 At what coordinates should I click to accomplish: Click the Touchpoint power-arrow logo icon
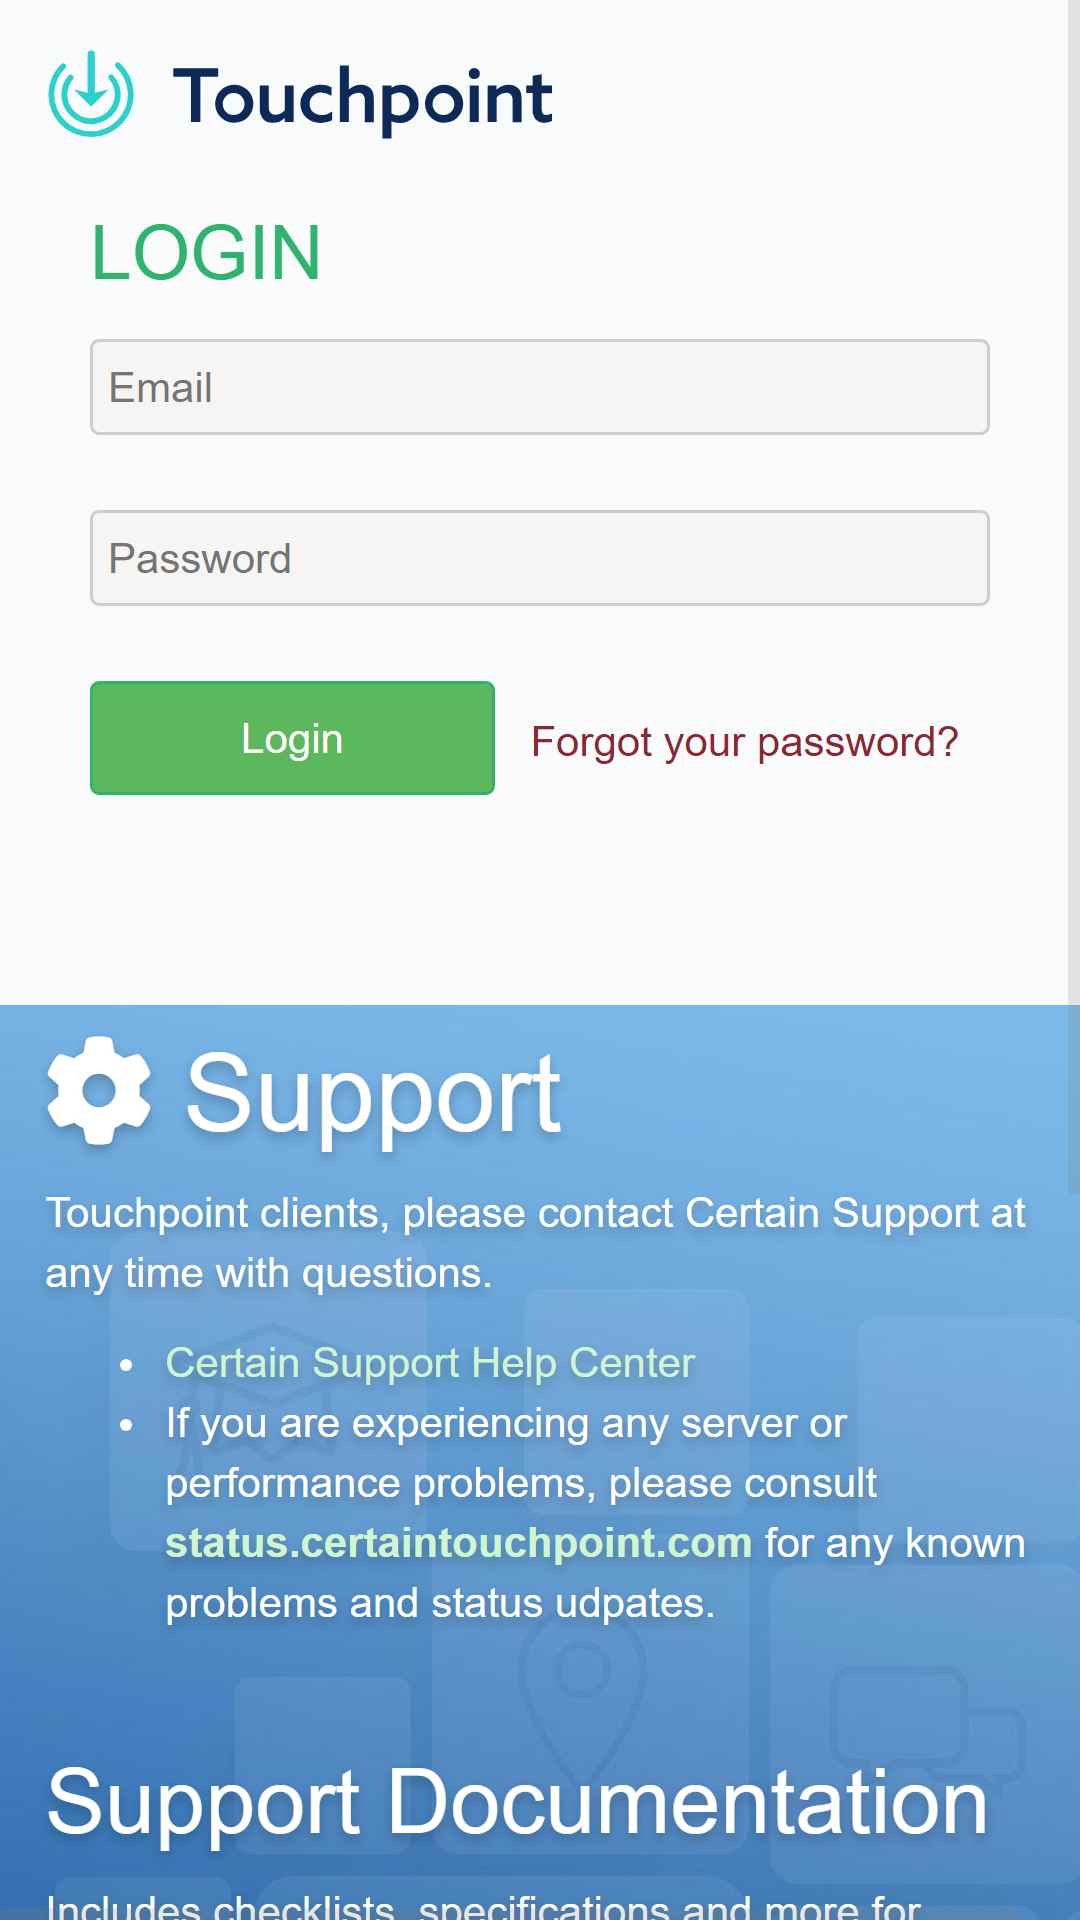click(x=91, y=94)
